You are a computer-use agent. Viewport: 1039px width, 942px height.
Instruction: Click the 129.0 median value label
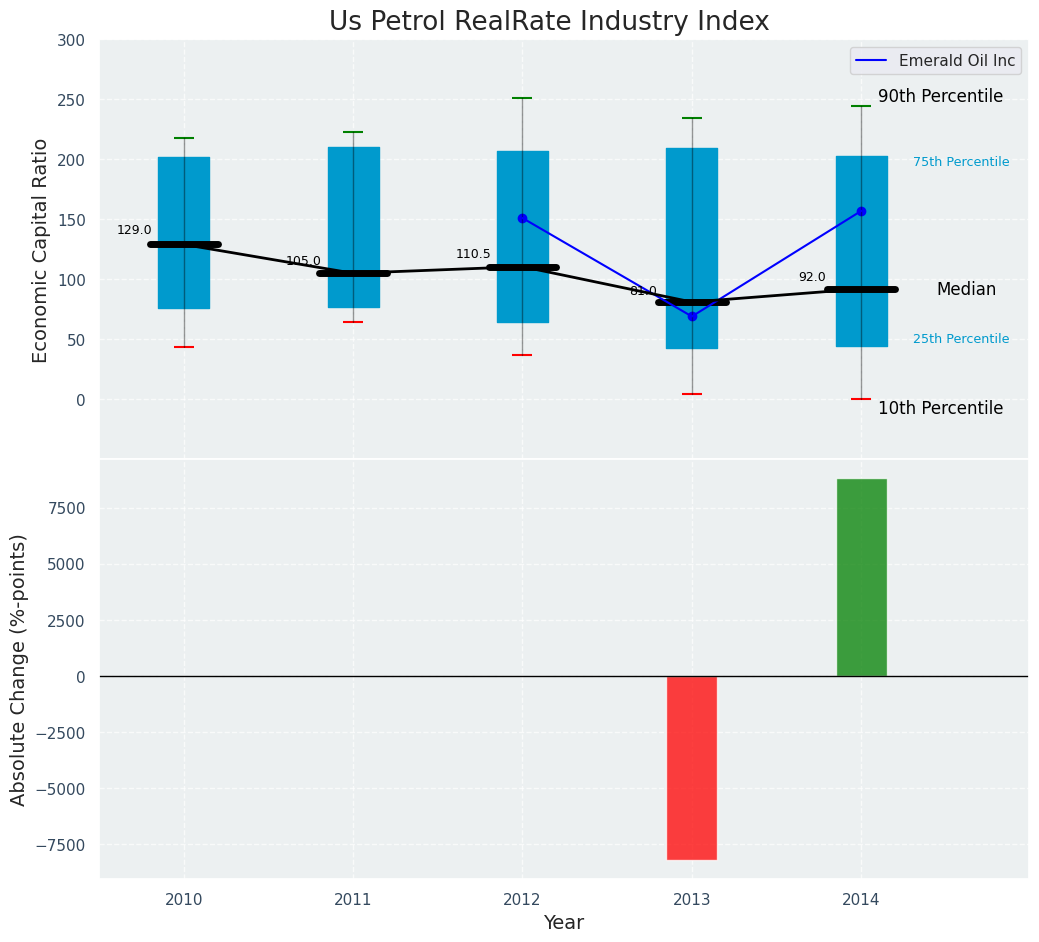pyautogui.click(x=134, y=230)
